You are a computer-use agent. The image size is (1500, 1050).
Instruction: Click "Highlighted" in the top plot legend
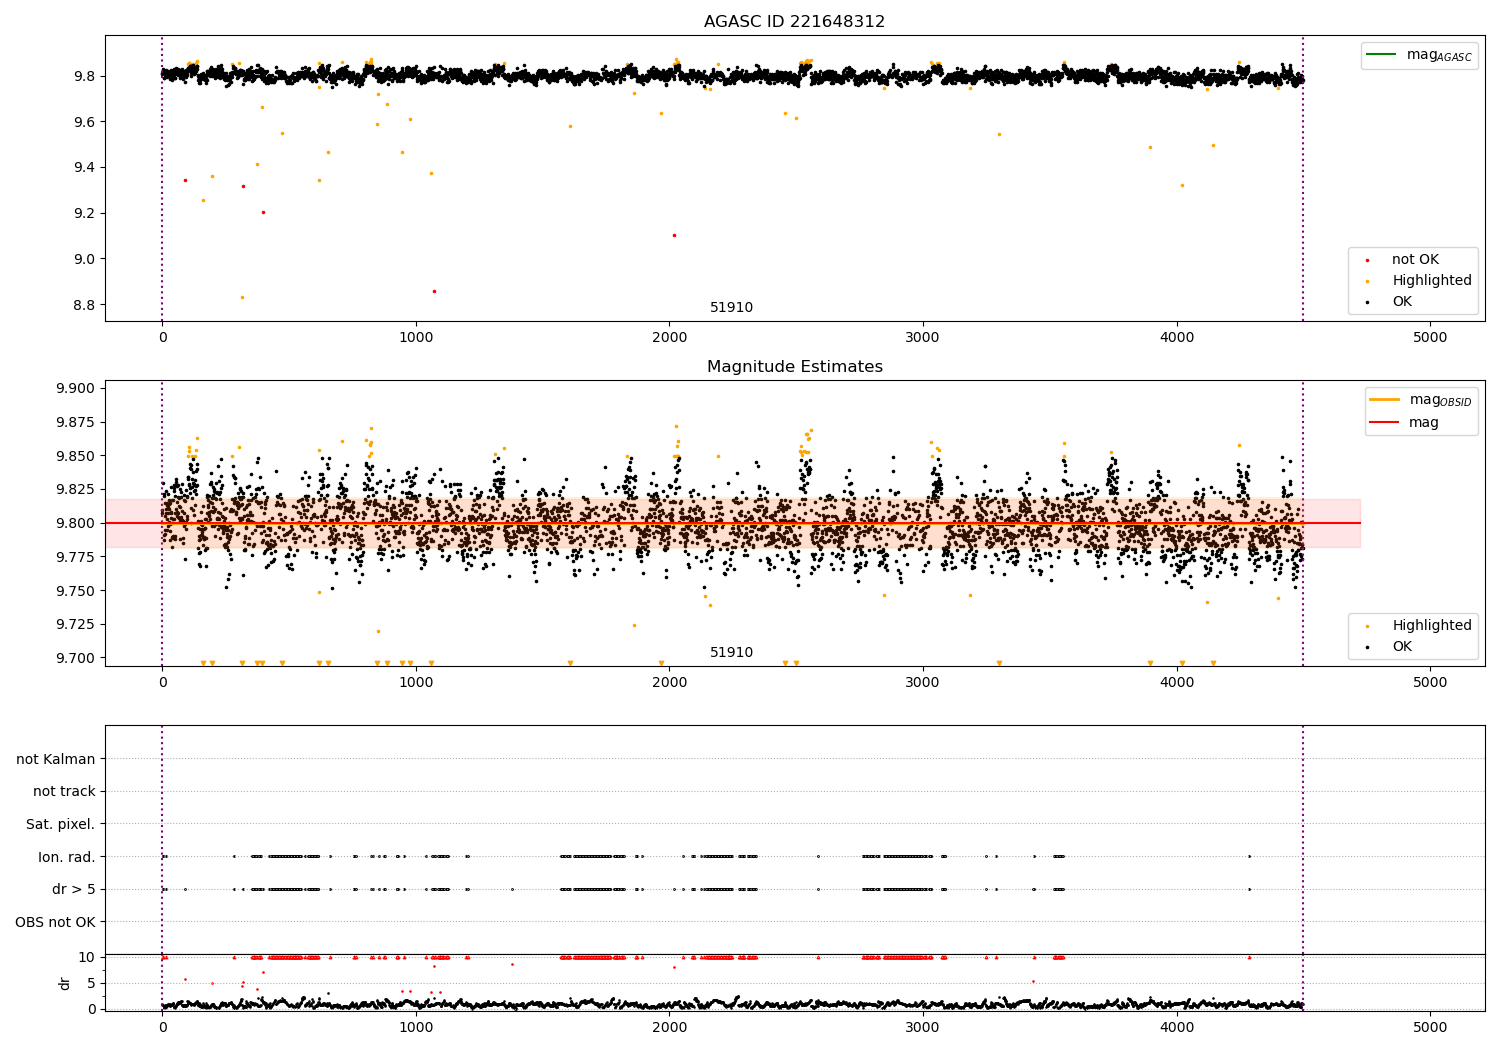pos(1432,281)
